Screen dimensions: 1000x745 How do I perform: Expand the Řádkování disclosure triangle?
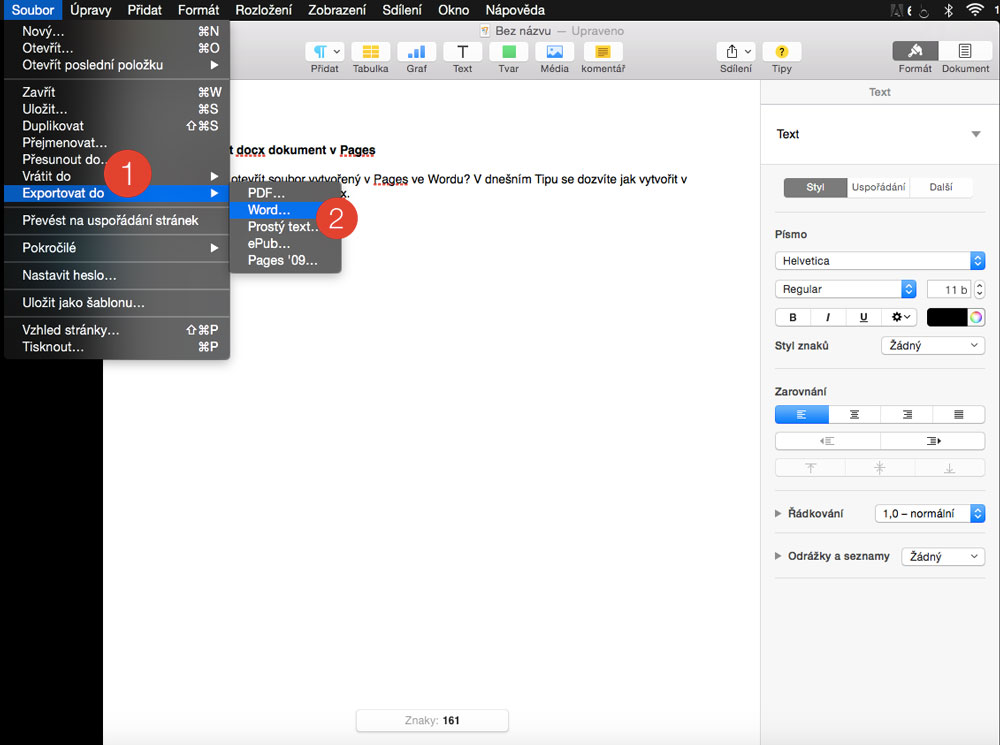coord(779,513)
